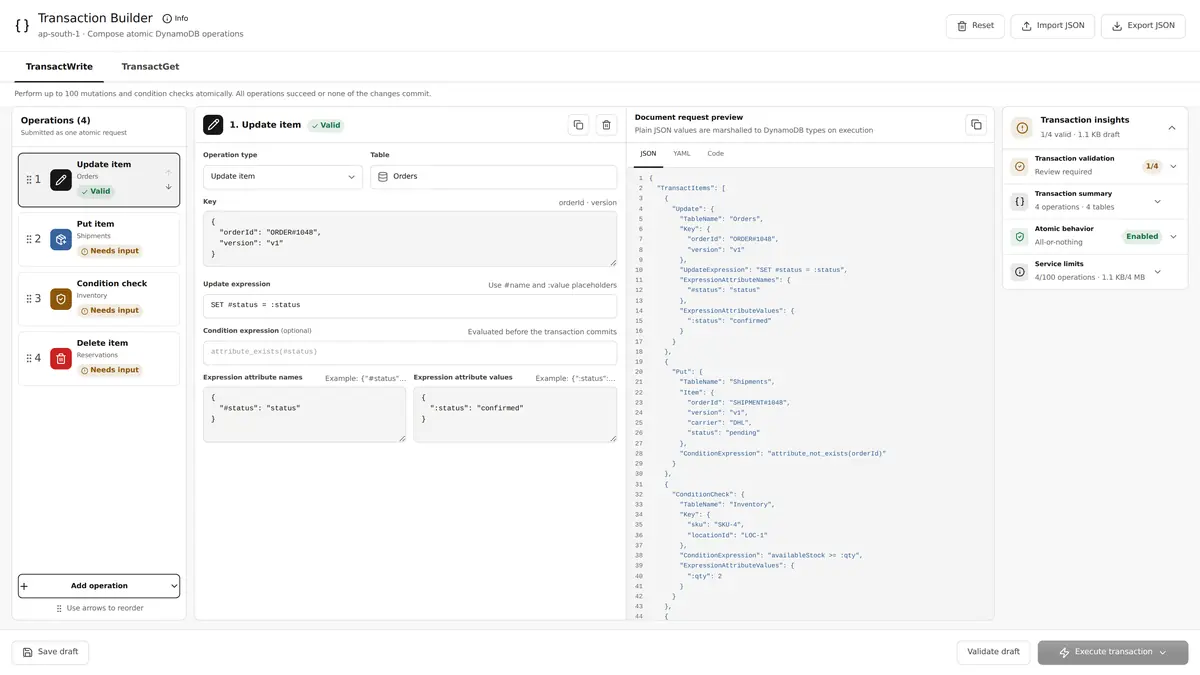Click the Table field showing Orders

[493, 177]
